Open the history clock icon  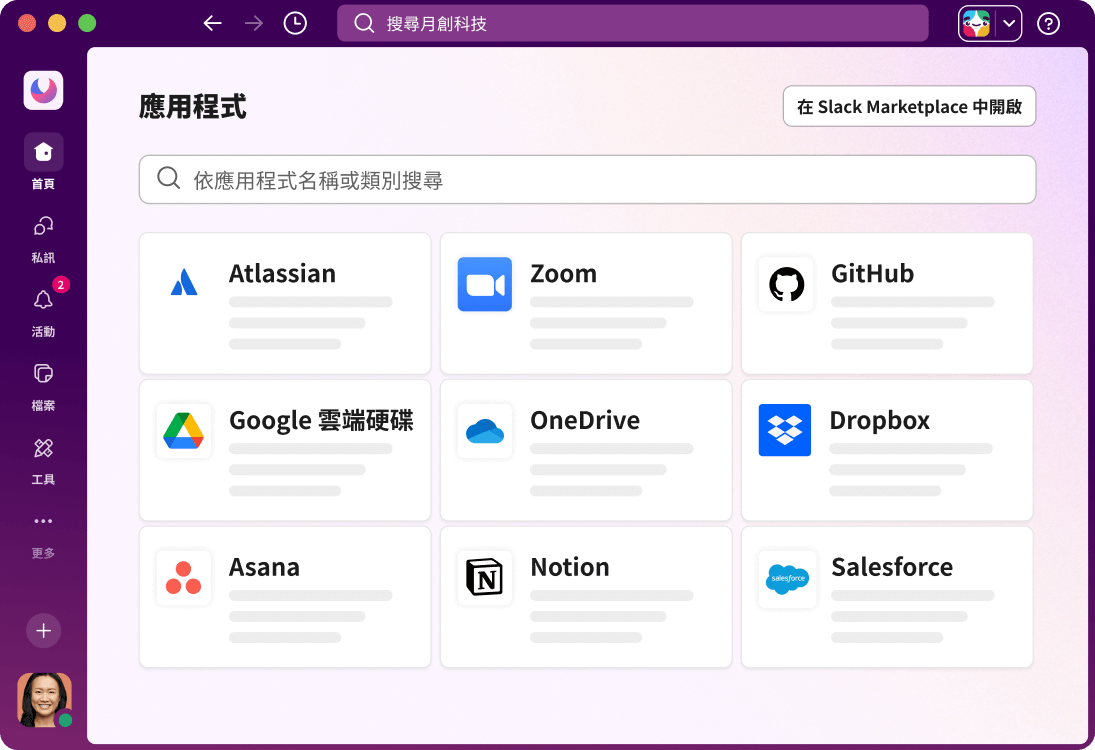[x=295, y=23]
